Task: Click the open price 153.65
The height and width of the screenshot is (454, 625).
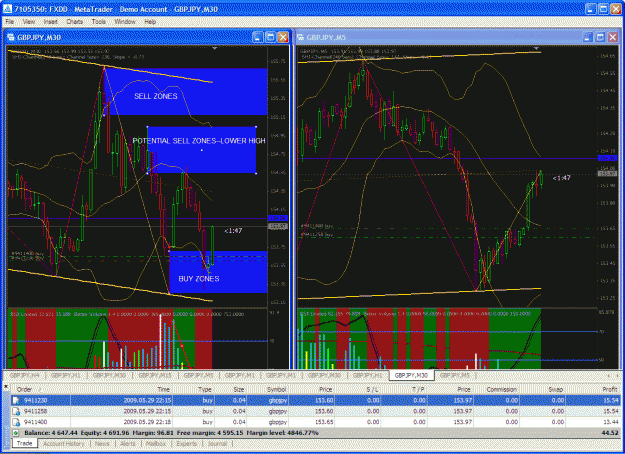Action: coord(325,422)
